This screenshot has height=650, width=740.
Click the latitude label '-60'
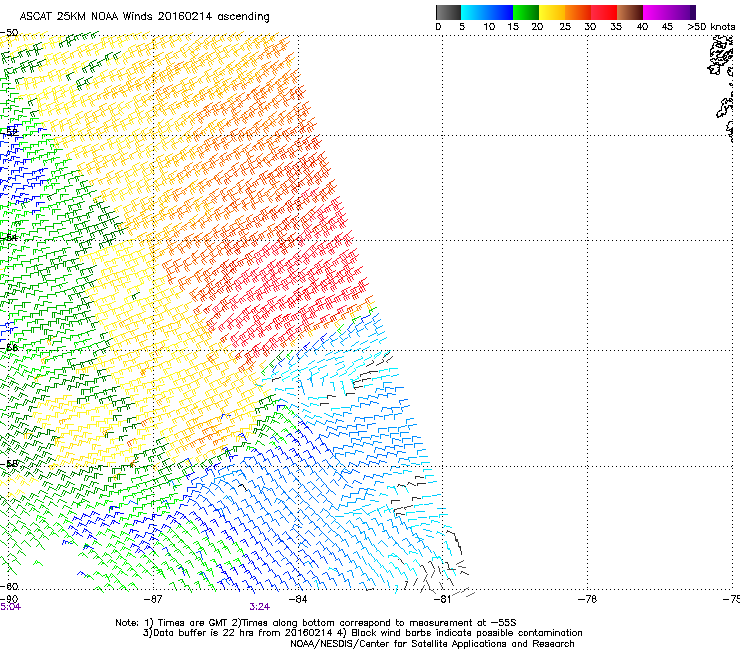coord(9,586)
